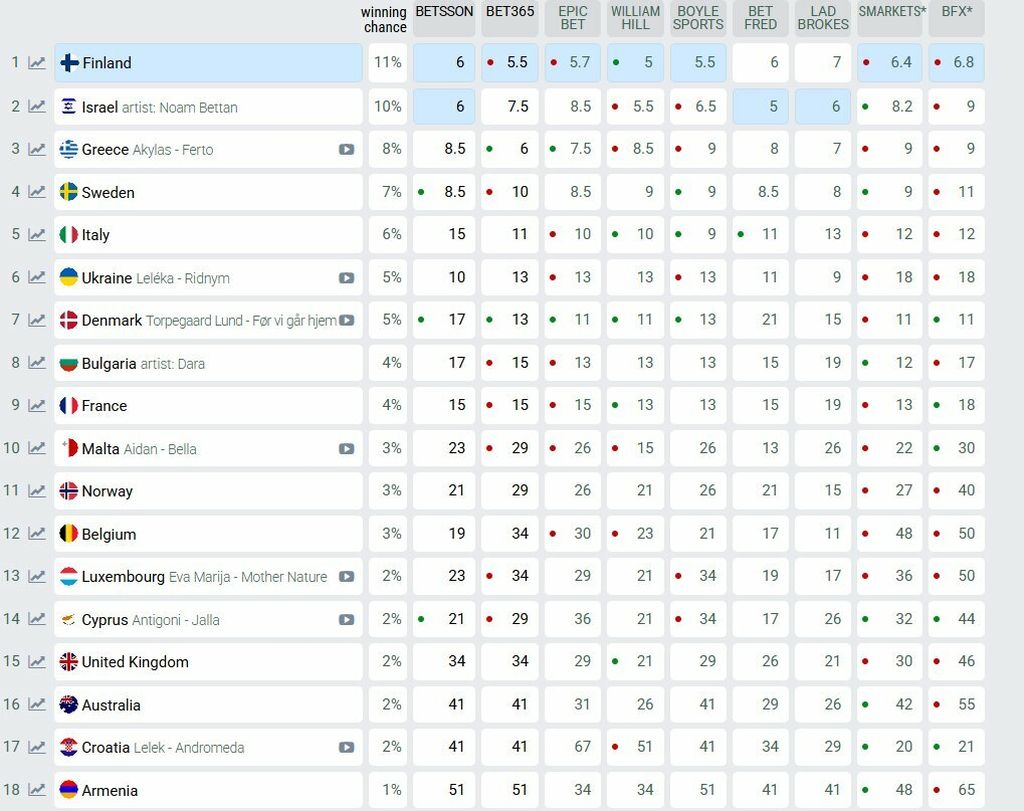
Task: Open the WILLIAM HILL column header
Action: pos(636,18)
